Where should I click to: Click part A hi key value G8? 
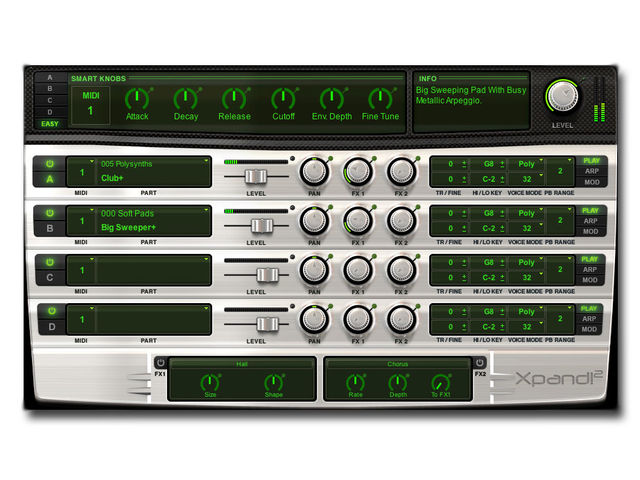pyautogui.click(x=489, y=164)
